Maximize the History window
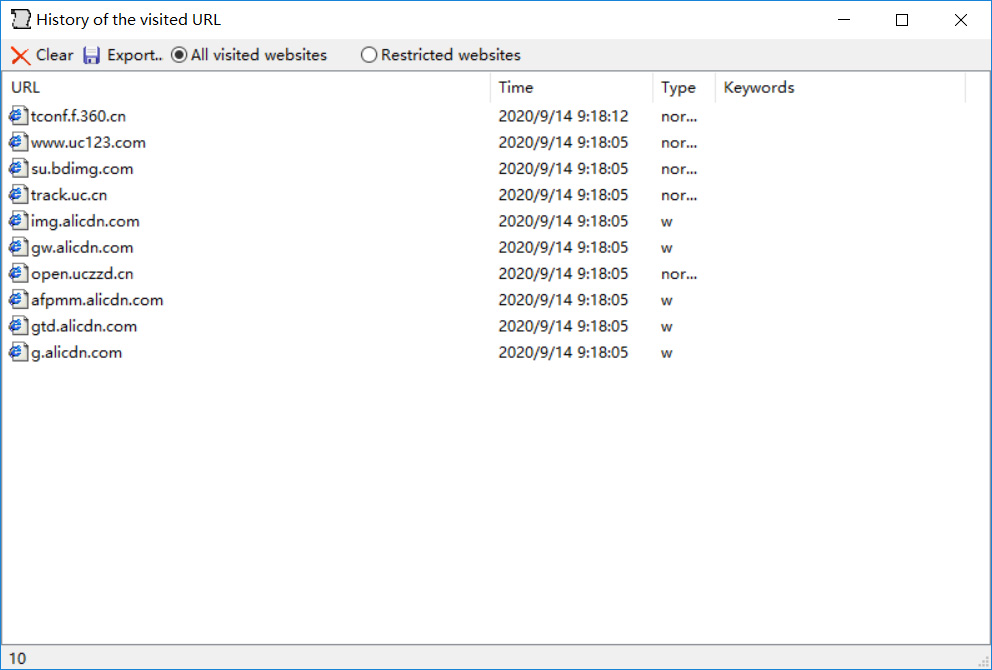This screenshot has width=992, height=670. coord(902,20)
